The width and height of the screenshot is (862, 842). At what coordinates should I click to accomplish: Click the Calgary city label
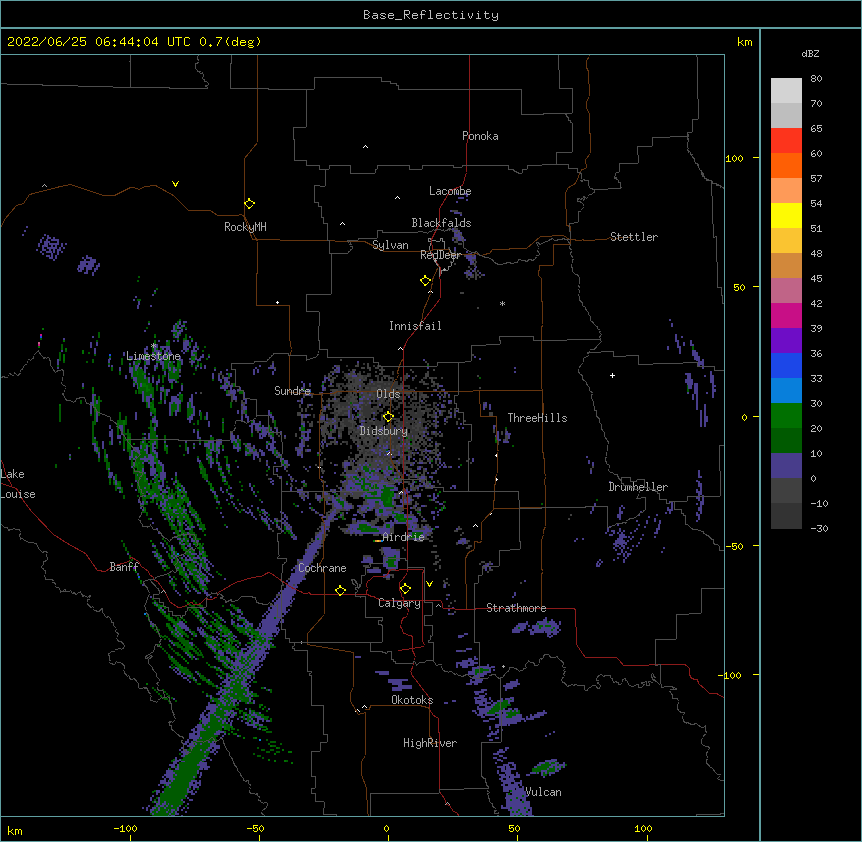point(399,603)
